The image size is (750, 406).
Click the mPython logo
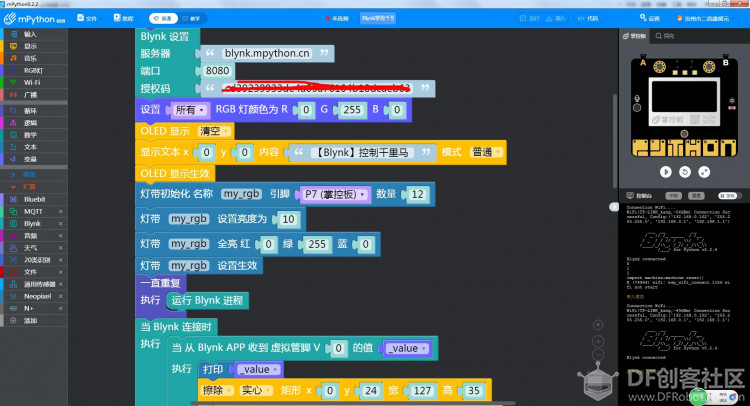coord(33,19)
